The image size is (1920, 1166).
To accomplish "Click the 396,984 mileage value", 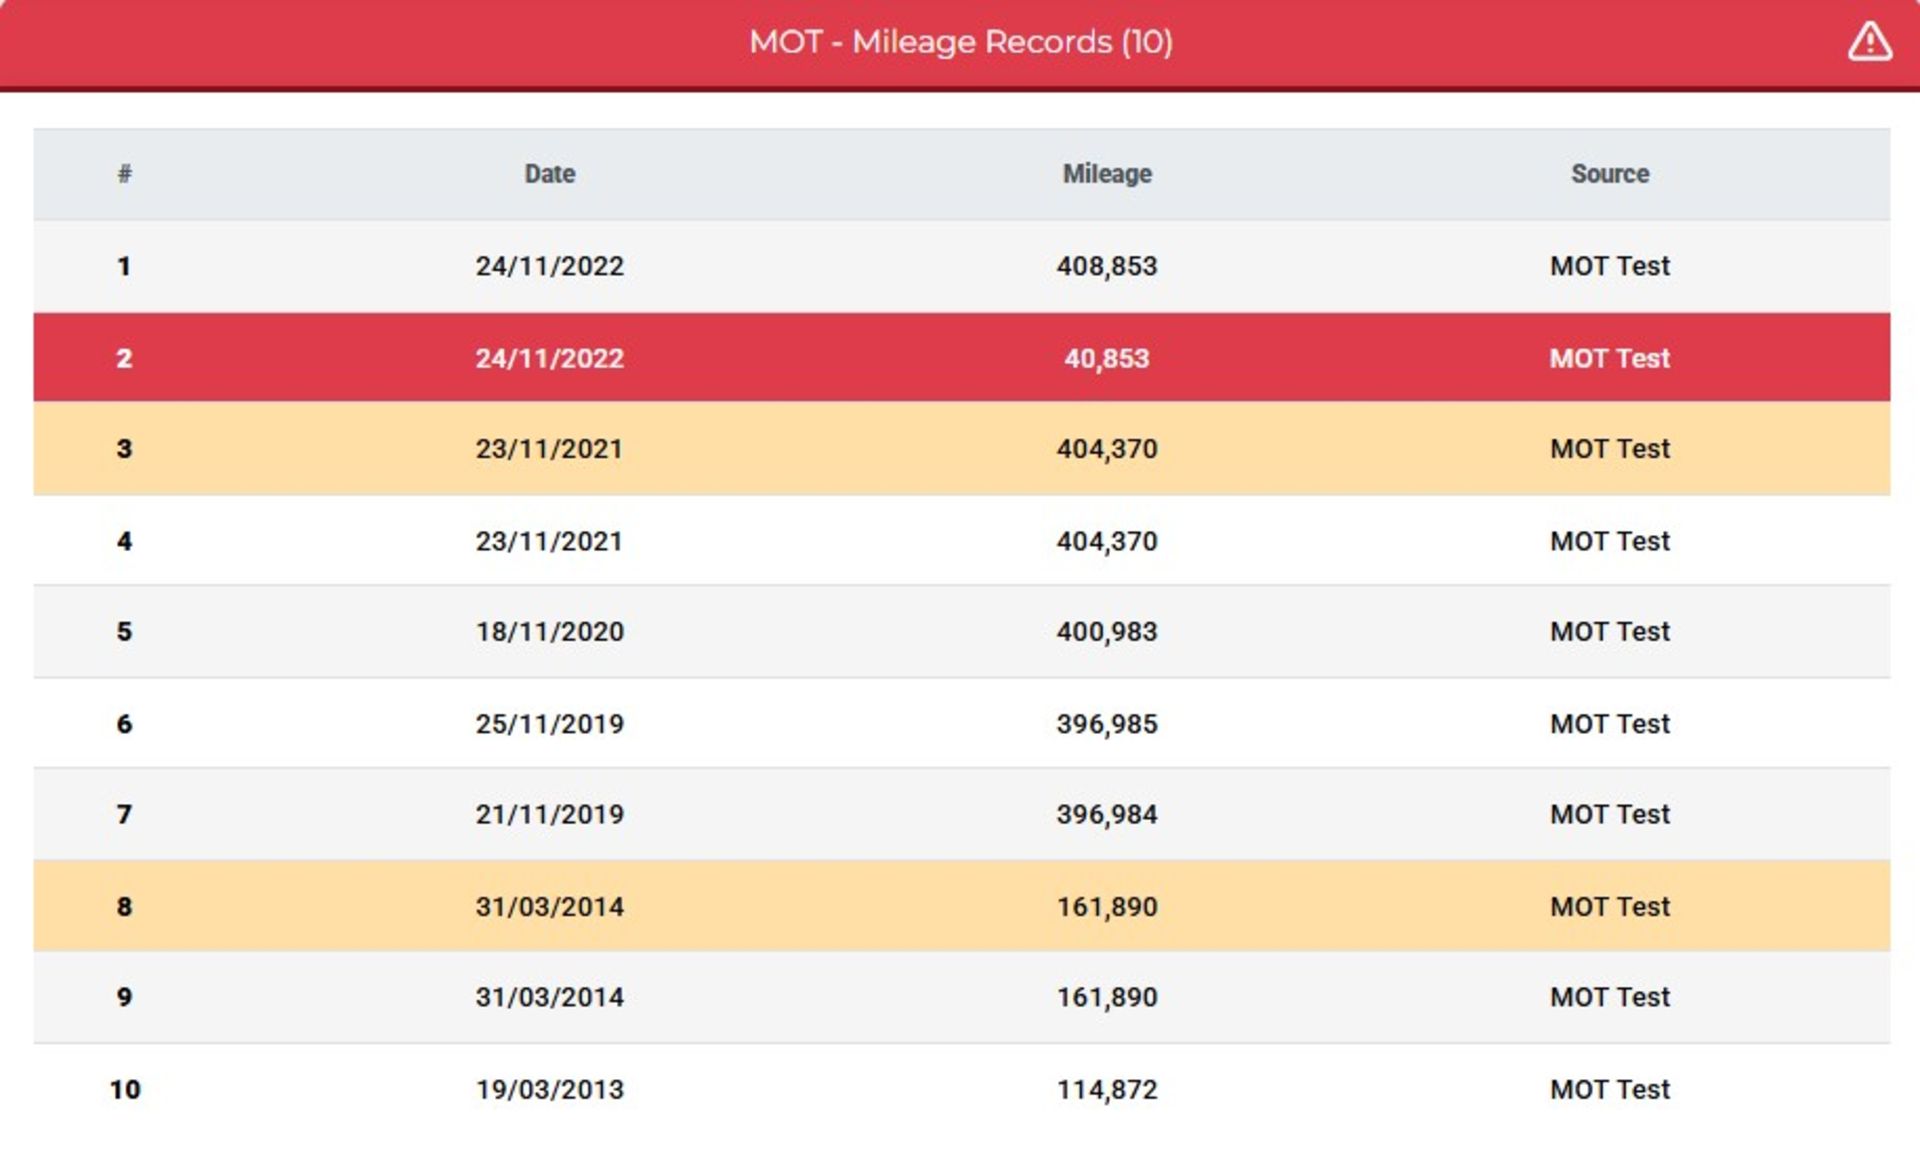I will click(x=1106, y=815).
